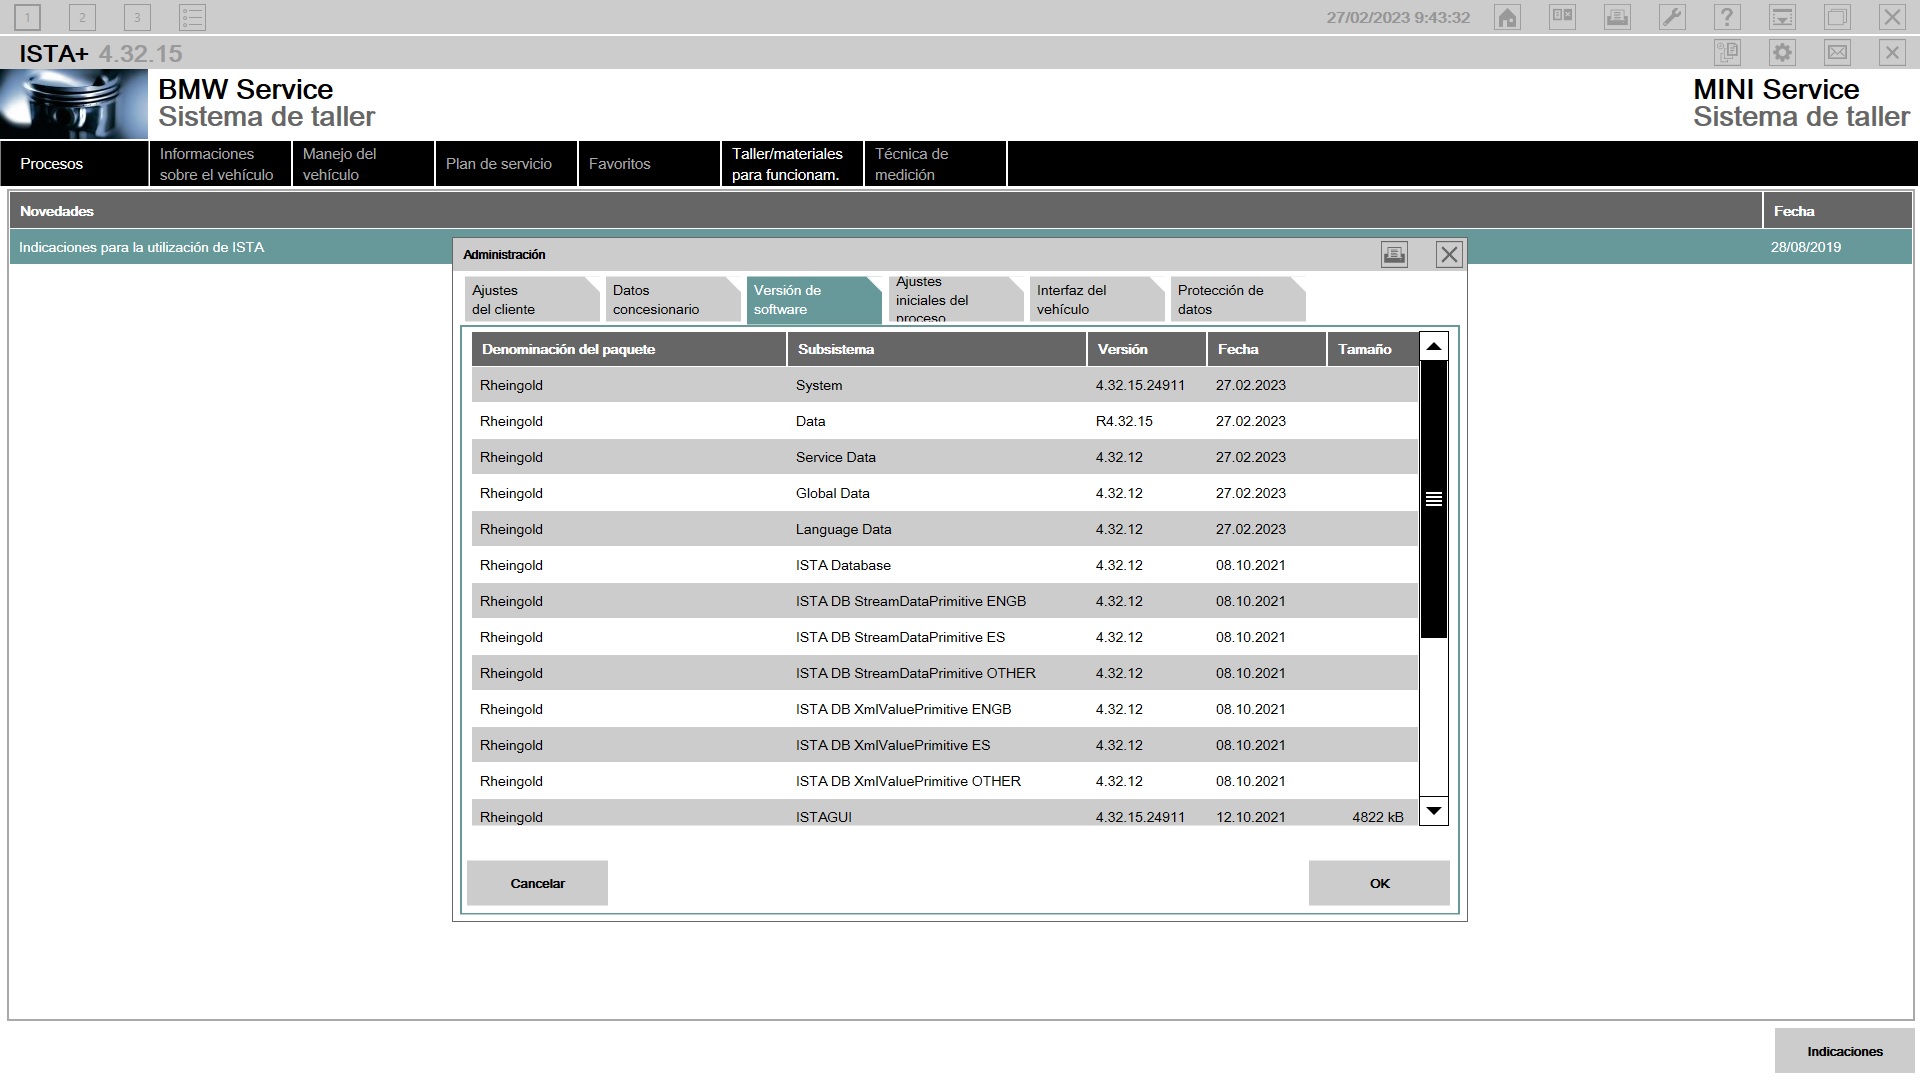Print the Administración dialog contents
The width and height of the screenshot is (1920, 1080).
point(1394,255)
